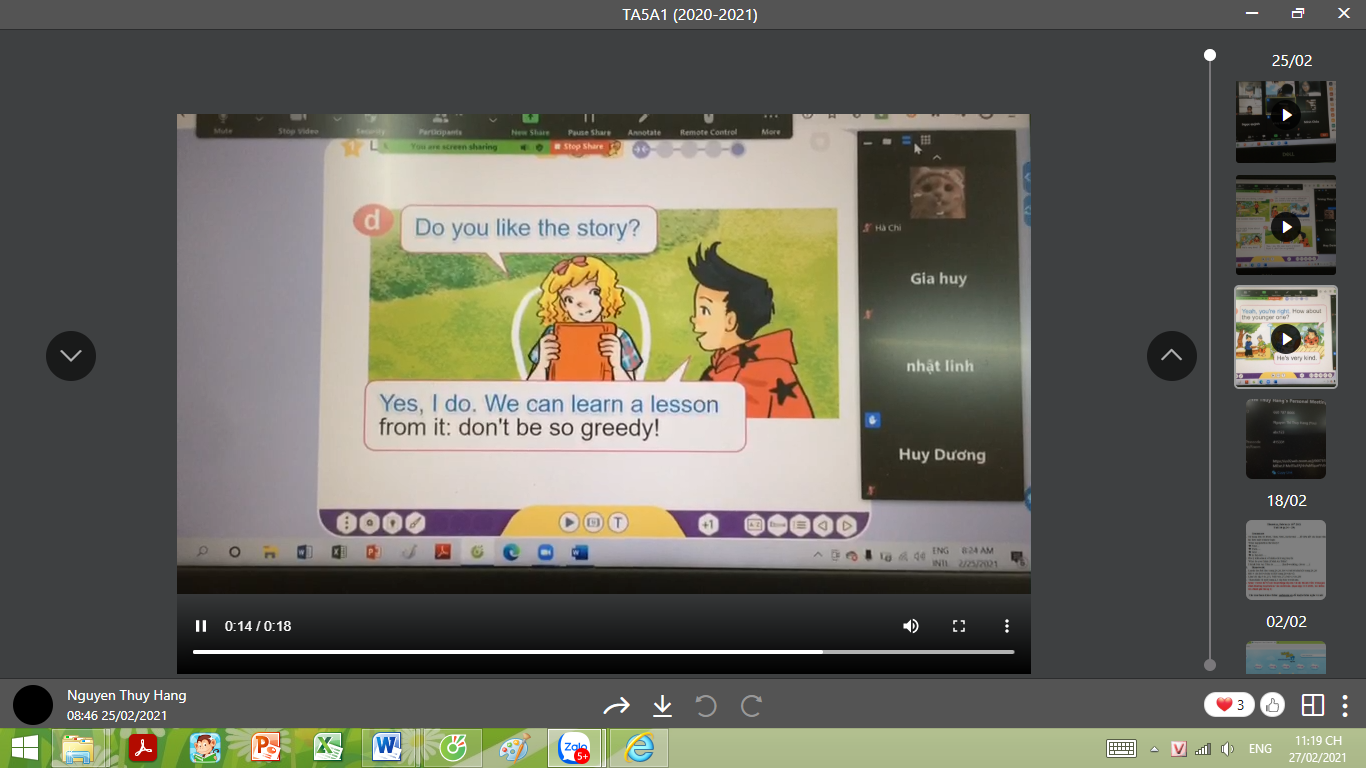Open Coc Coc browser taskbar icon
This screenshot has height=768, width=1366.
(x=453, y=748)
